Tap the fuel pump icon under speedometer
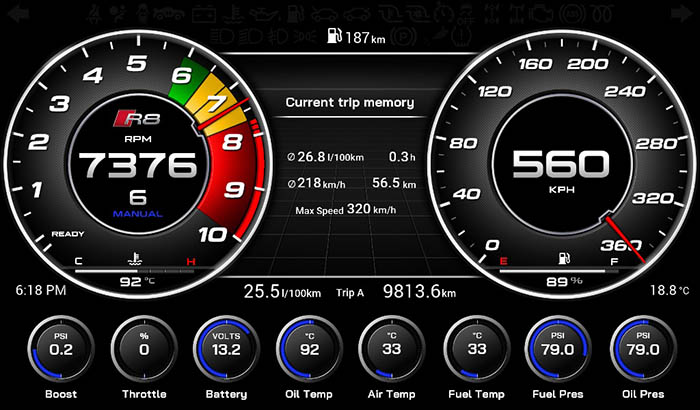The height and width of the screenshot is (410, 700). (564, 258)
